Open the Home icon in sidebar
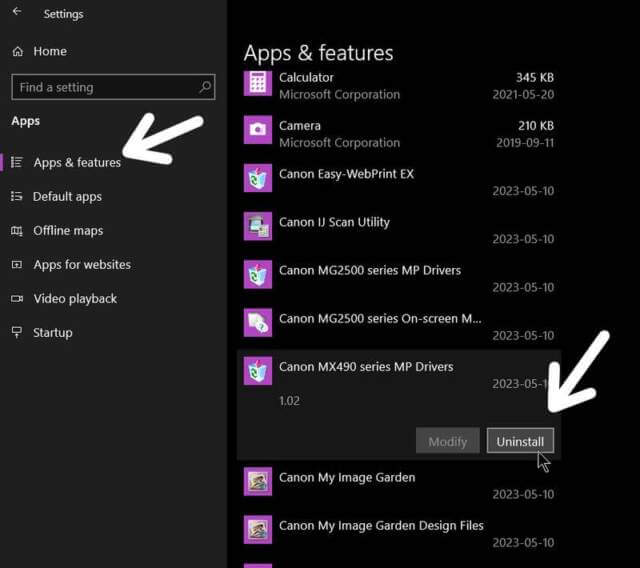640x568 pixels. pos(18,51)
